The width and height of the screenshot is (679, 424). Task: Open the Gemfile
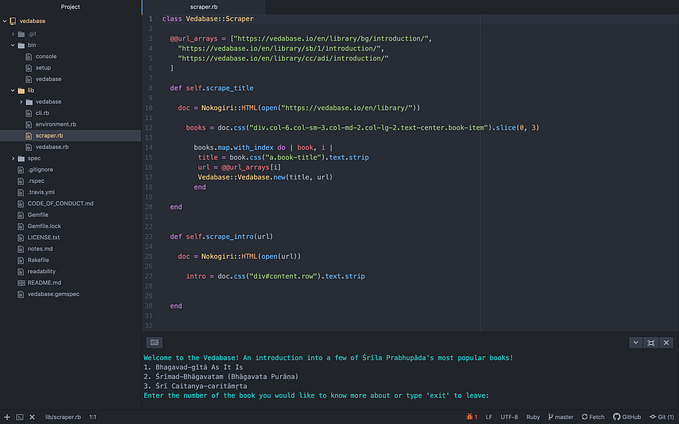(x=38, y=215)
